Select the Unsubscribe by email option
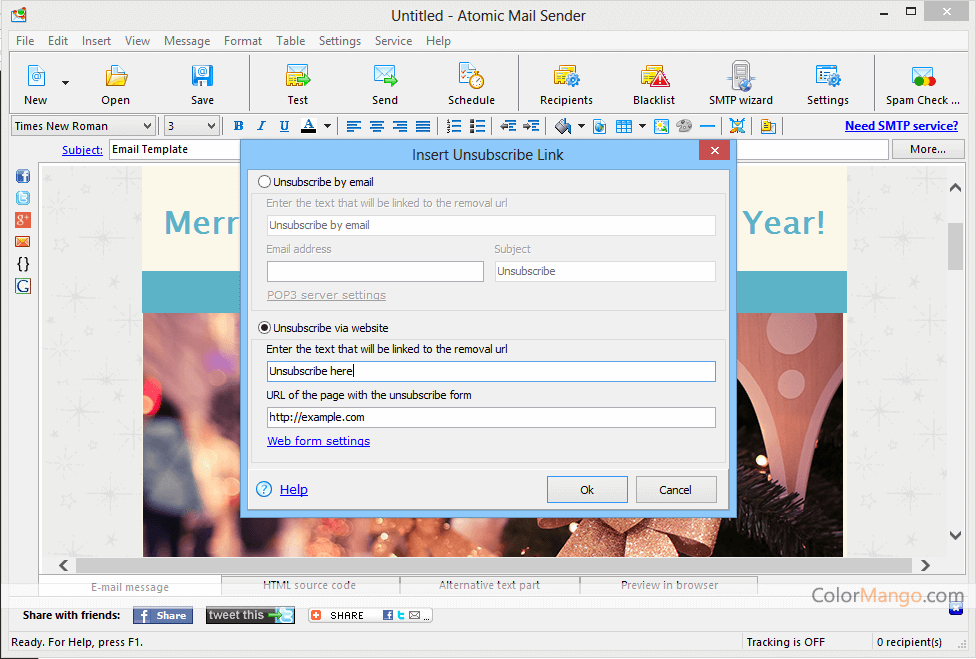The width and height of the screenshot is (976, 659). (265, 182)
